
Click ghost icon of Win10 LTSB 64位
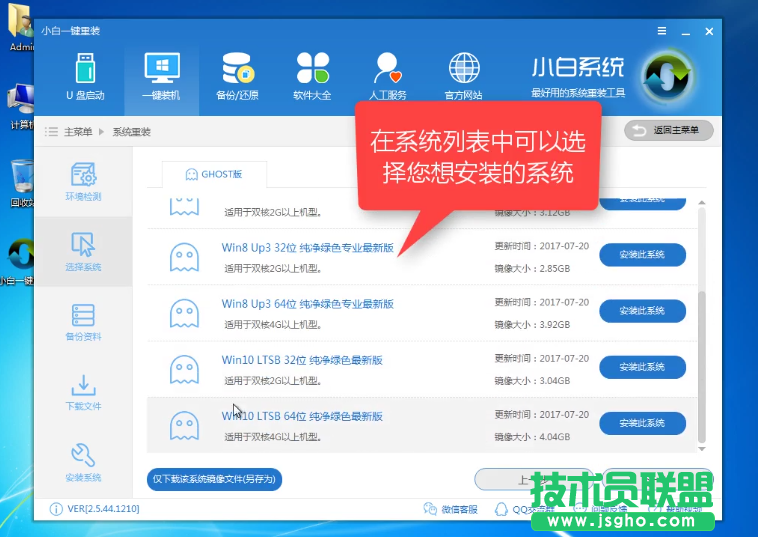click(x=184, y=425)
